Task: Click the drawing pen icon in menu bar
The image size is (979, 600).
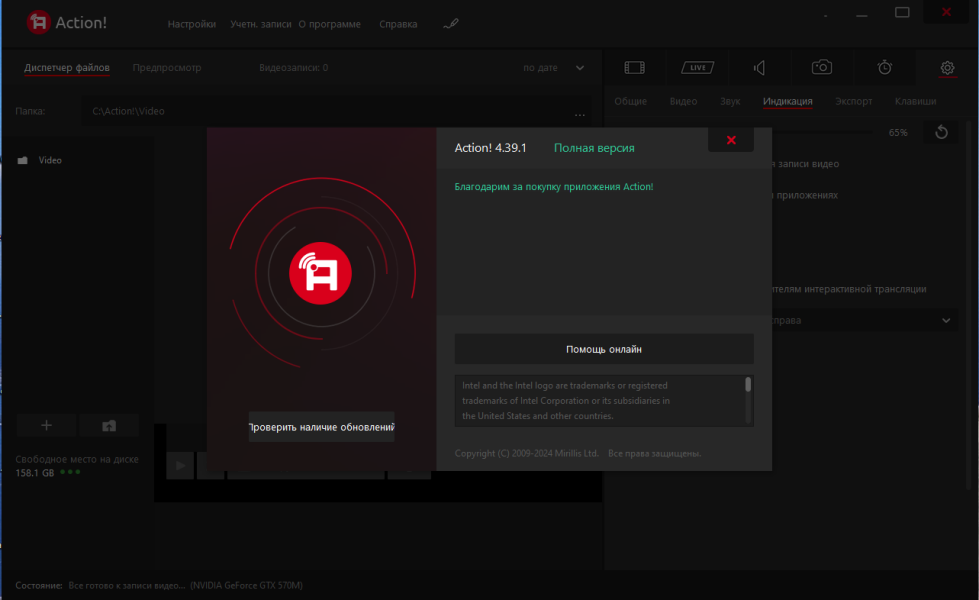Action: [451, 24]
